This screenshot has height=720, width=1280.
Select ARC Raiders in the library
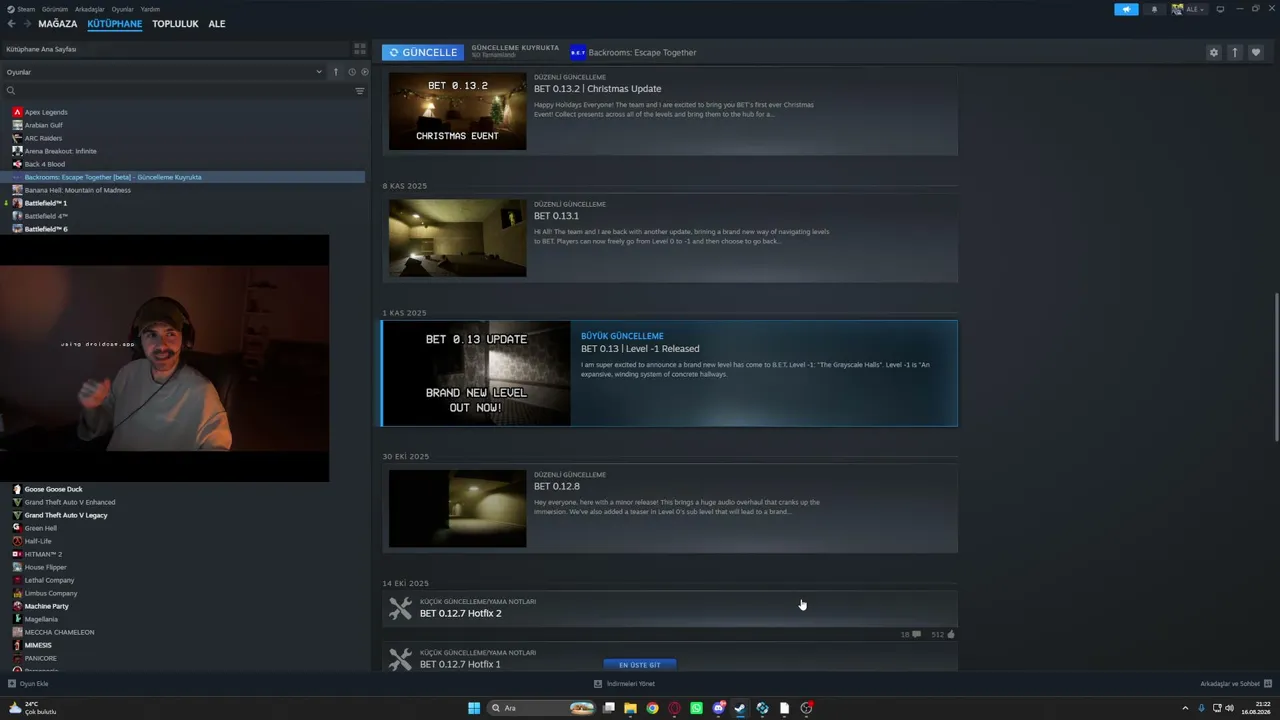click(43, 138)
